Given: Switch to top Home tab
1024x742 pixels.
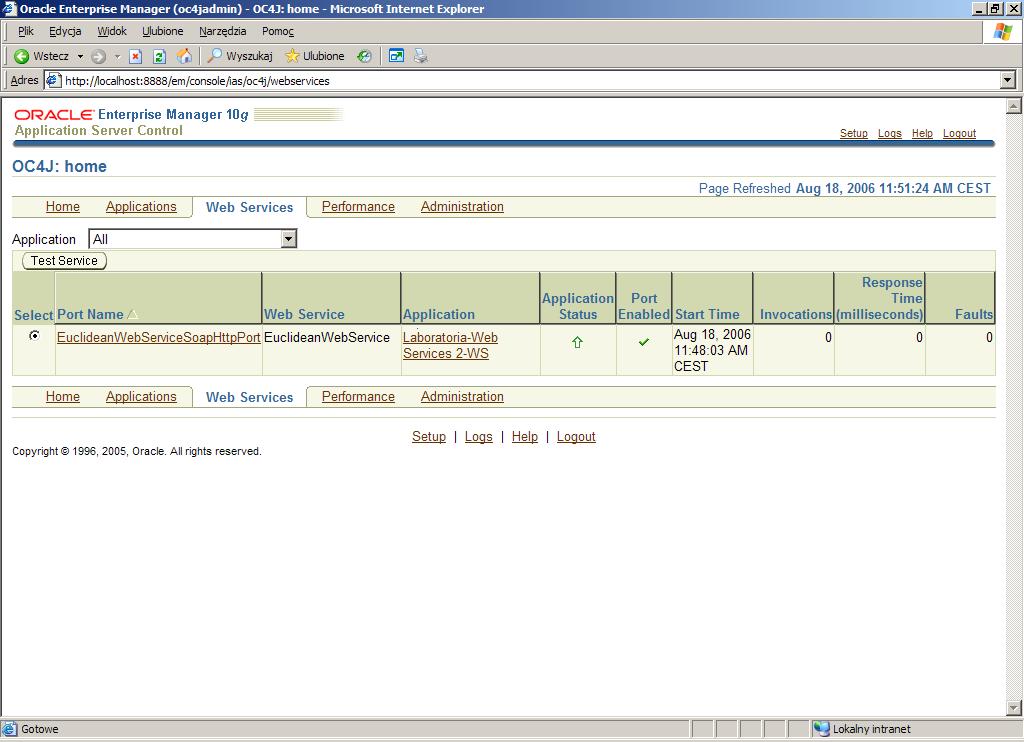Looking at the screenshot, I should pos(63,206).
